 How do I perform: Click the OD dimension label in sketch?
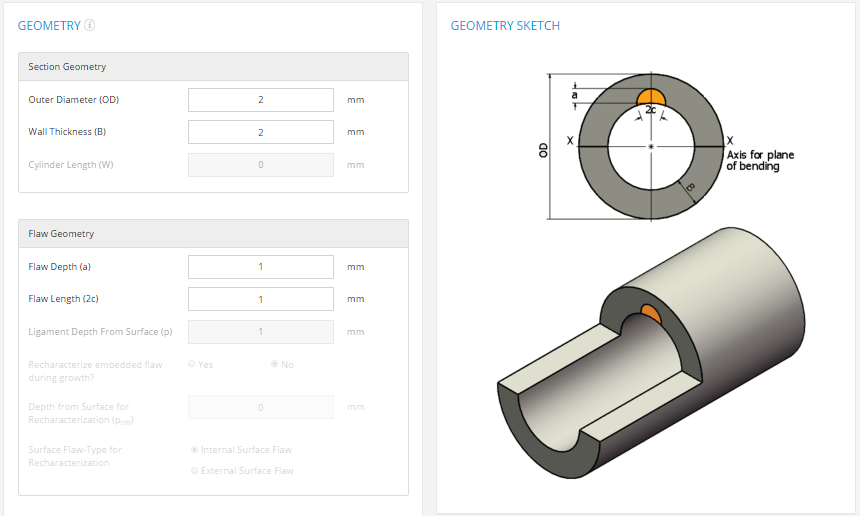click(x=543, y=150)
